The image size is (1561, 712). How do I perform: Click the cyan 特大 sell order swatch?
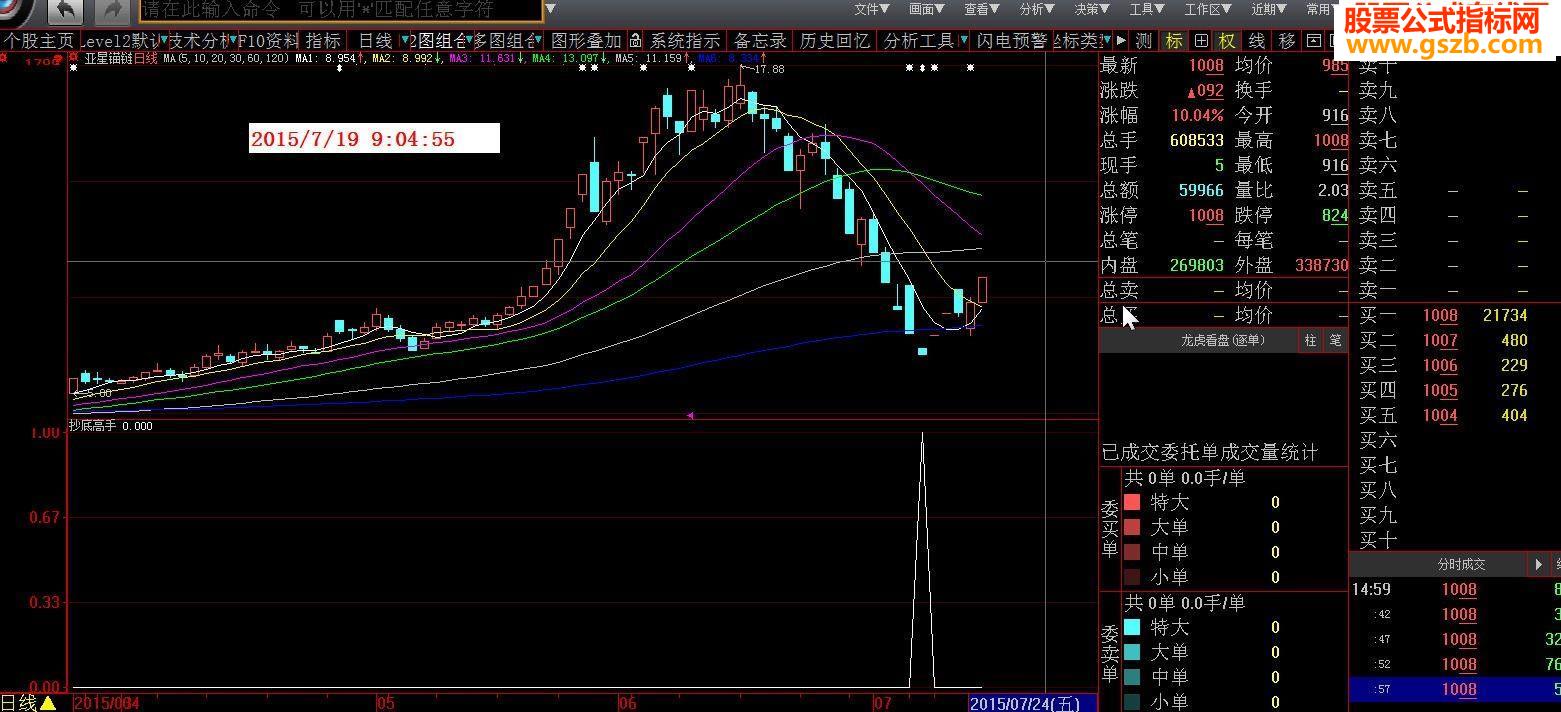click(1132, 627)
